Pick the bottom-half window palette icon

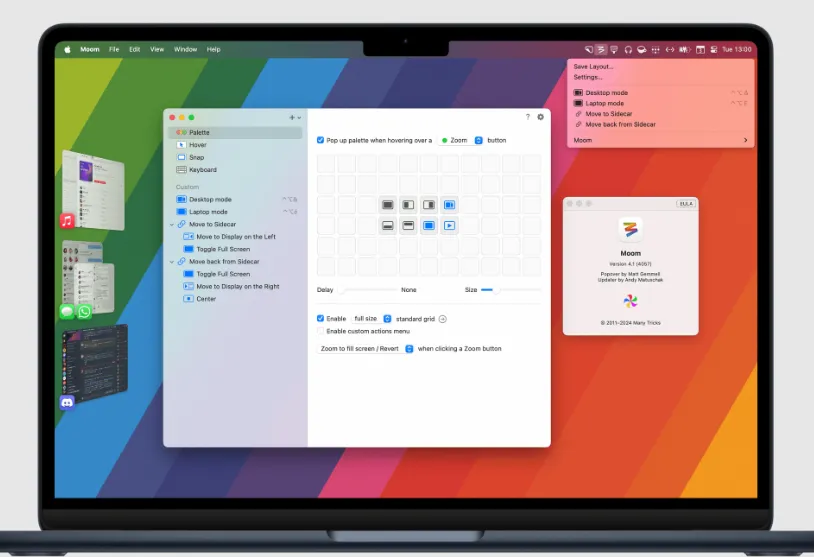pyautogui.click(x=388, y=225)
